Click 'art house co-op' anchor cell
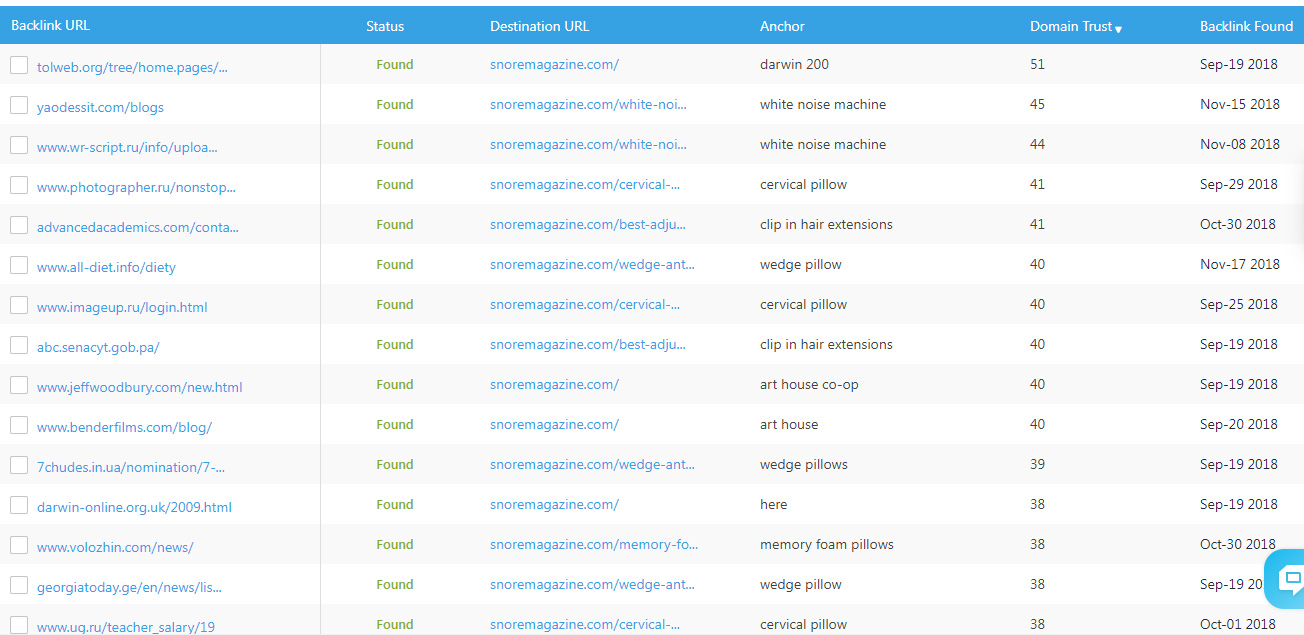This screenshot has height=635, width=1304. pyautogui.click(x=809, y=384)
